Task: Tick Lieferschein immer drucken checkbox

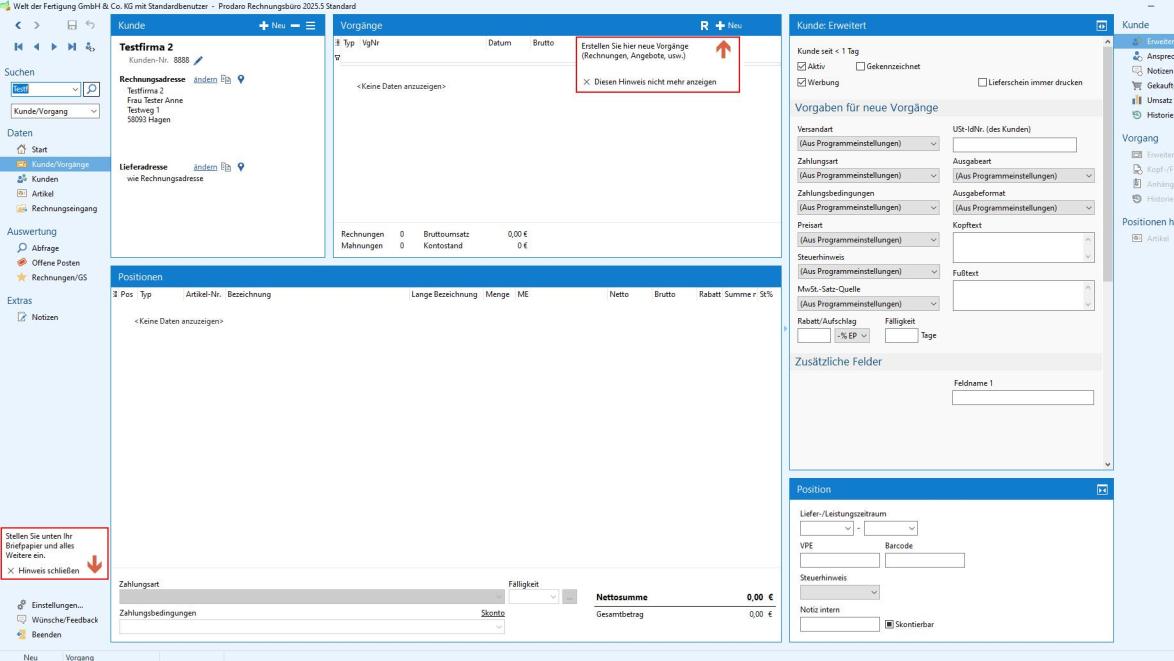Action: pyautogui.click(x=982, y=82)
